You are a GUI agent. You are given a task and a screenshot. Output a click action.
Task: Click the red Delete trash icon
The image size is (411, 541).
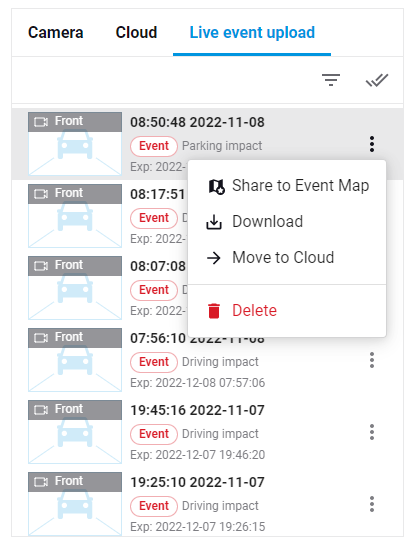point(214,311)
